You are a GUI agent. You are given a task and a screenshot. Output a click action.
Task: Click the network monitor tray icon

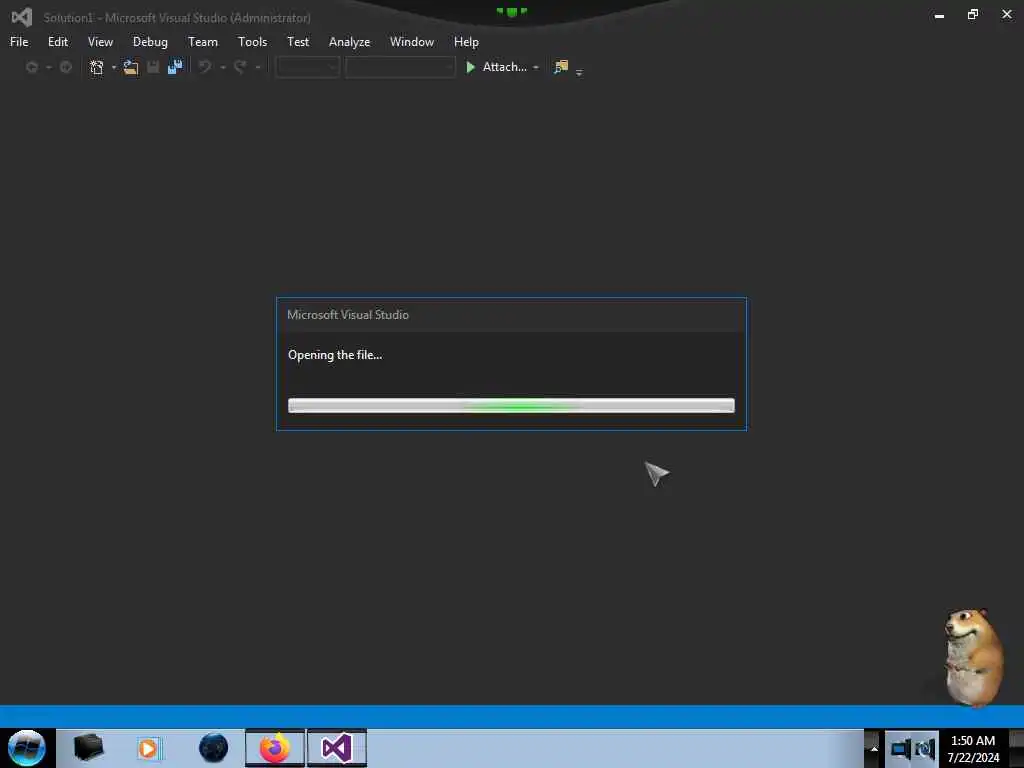click(x=900, y=748)
